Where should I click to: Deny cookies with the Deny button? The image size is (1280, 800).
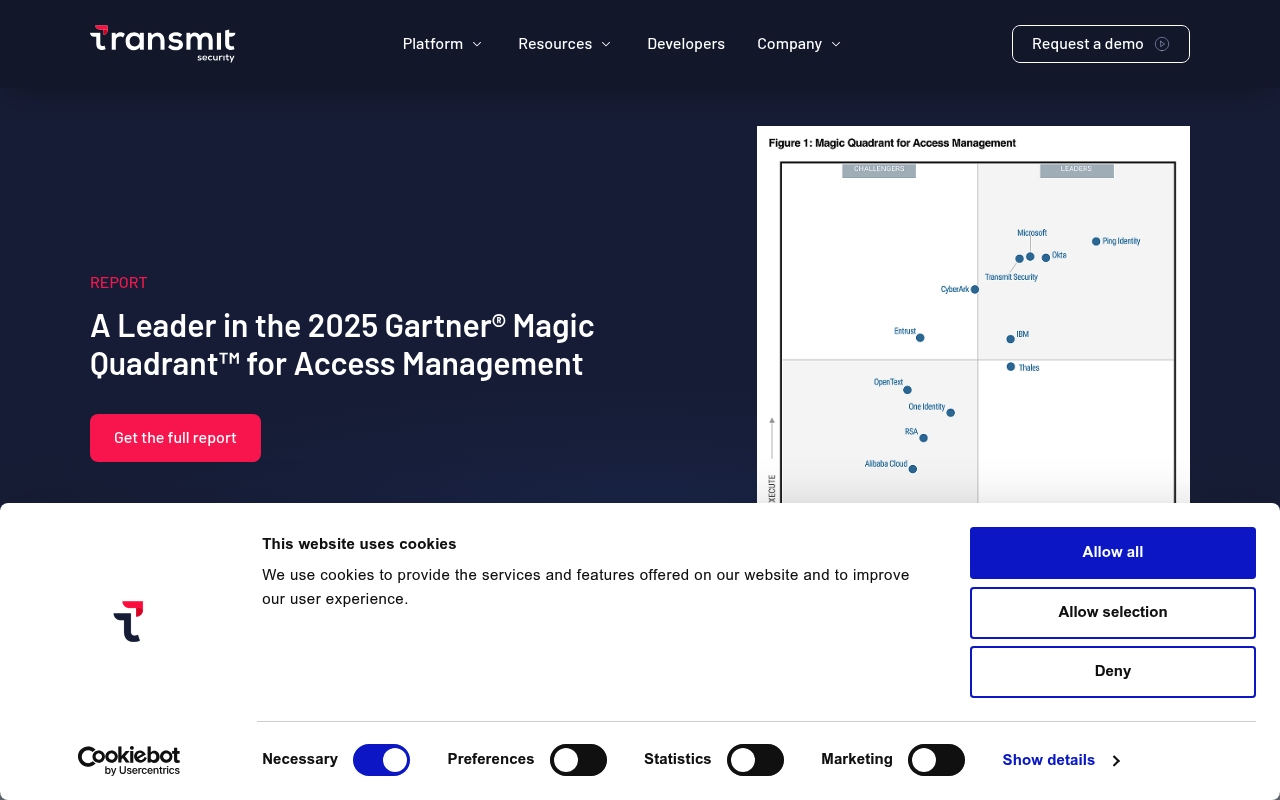point(1113,672)
